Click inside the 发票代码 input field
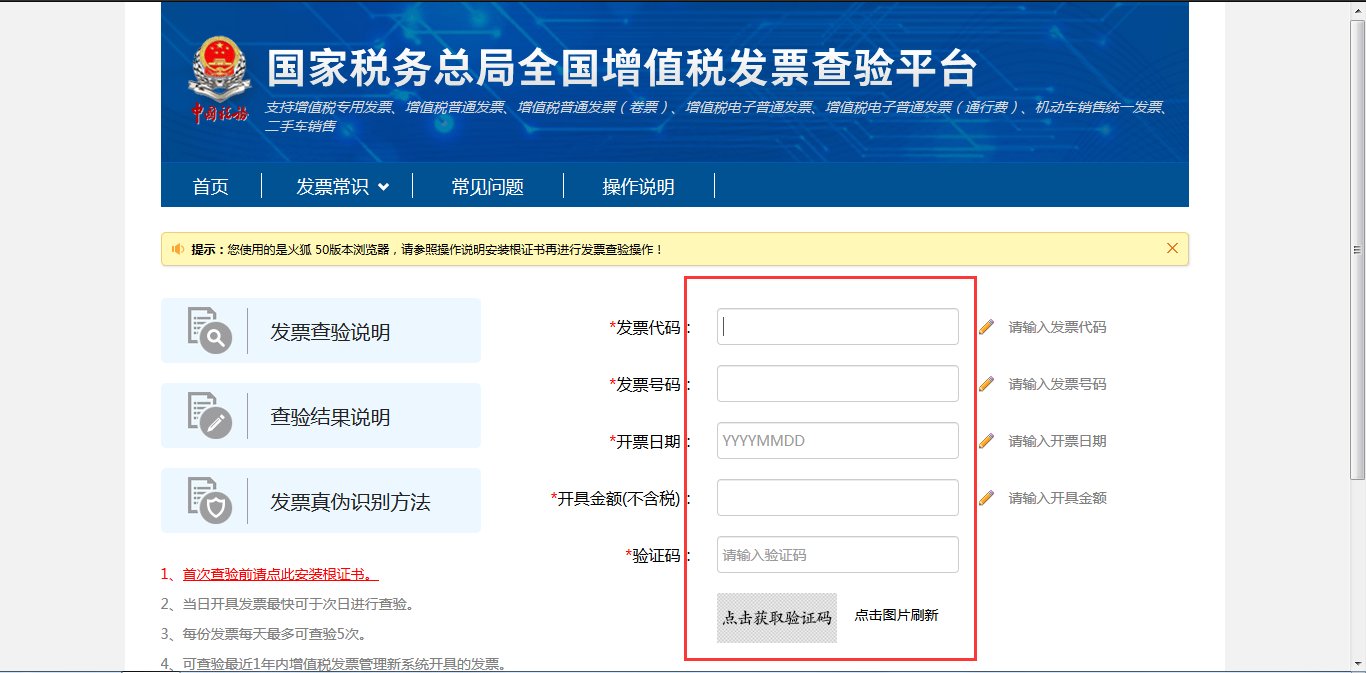Image resolution: width=1366 pixels, height=673 pixels. pyautogui.click(x=837, y=326)
